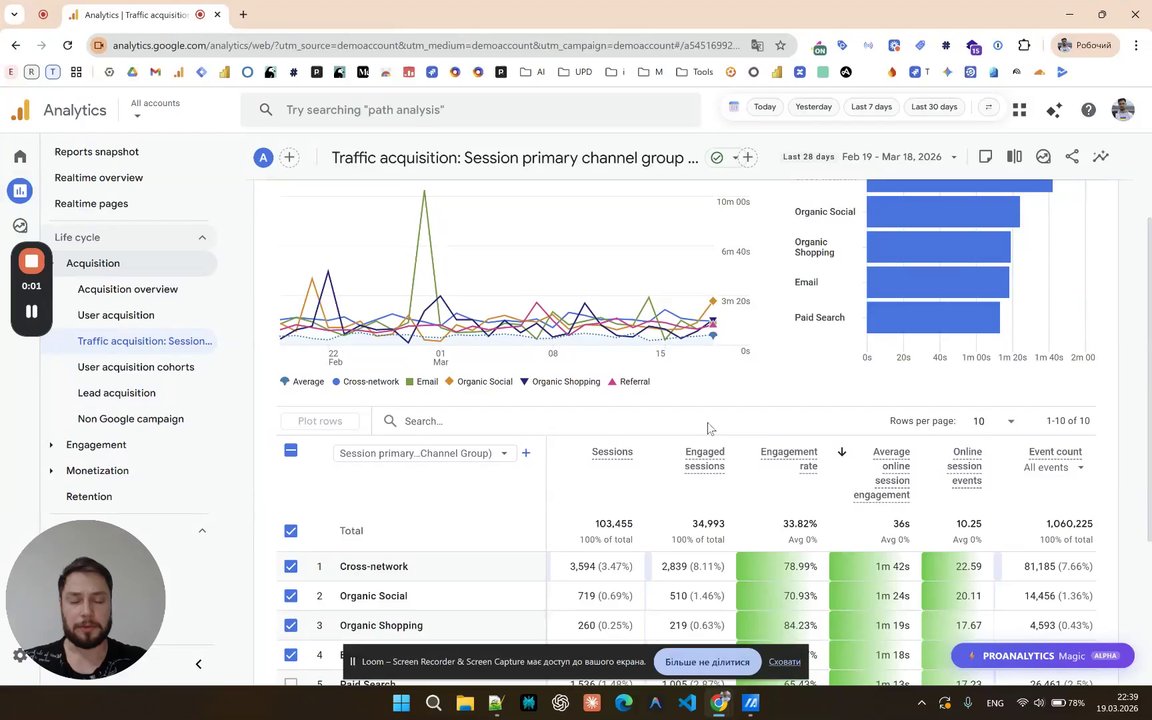Uncheck the Cross-network row checkbox

(x=291, y=566)
